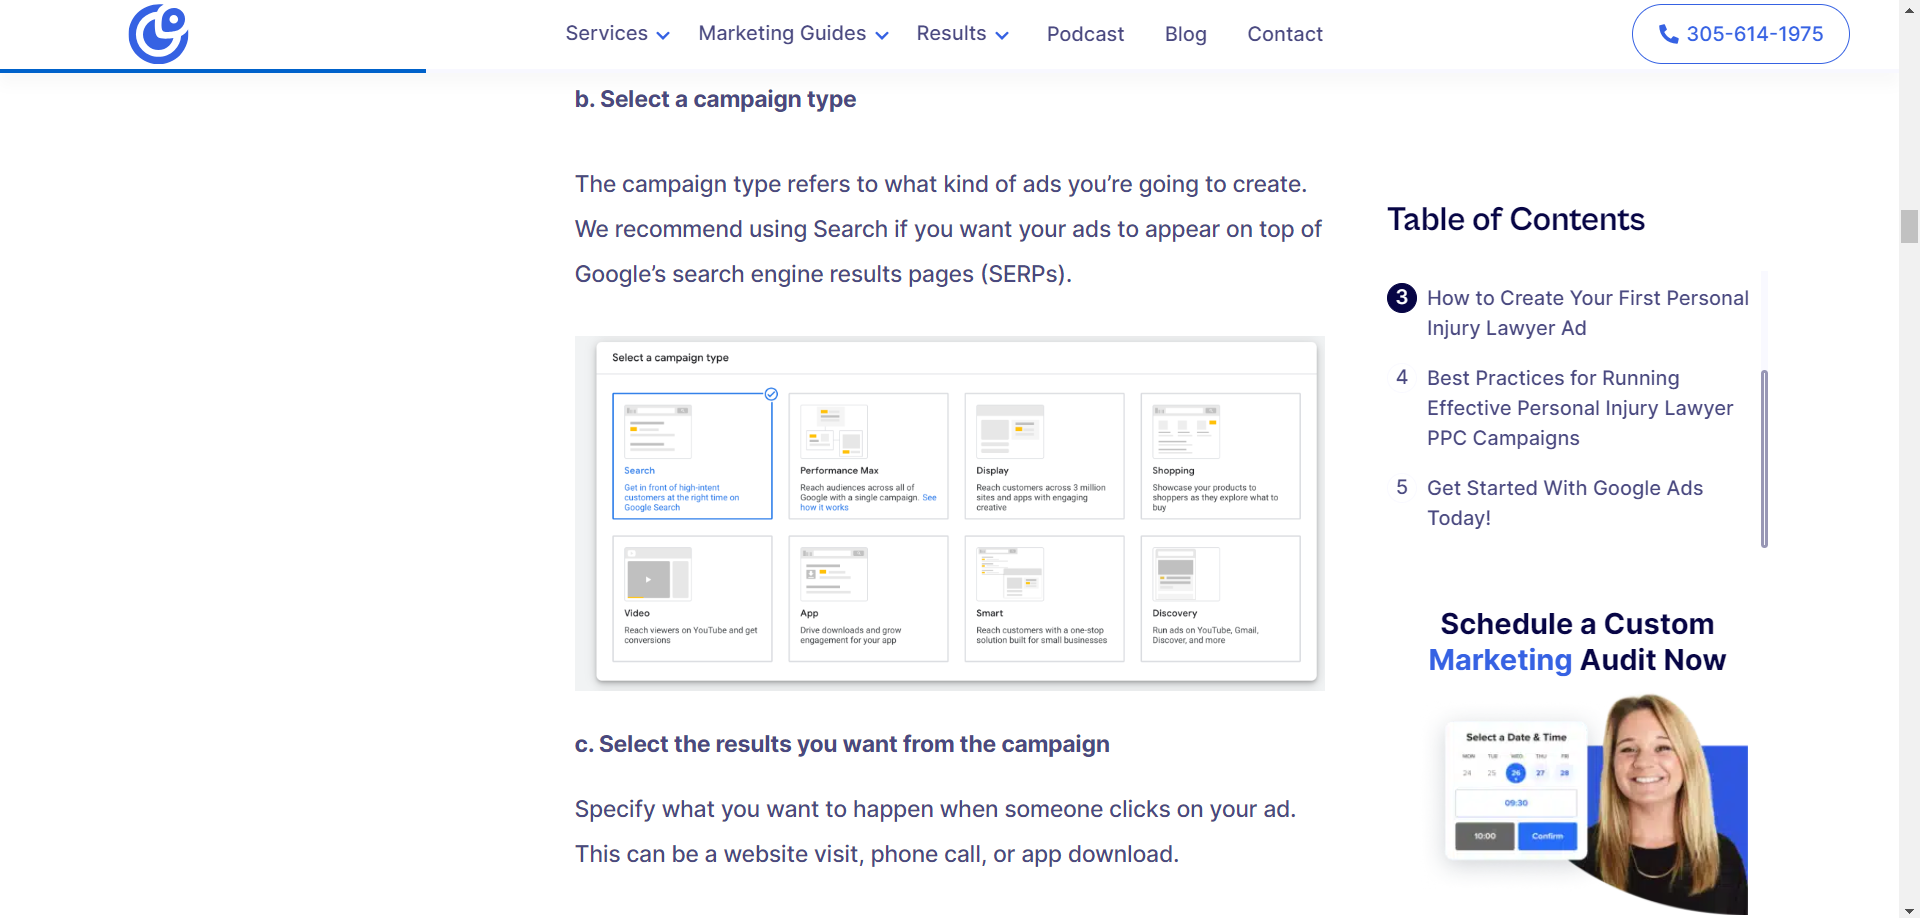Click the phone handset icon
Viewport: 1920px width, 918px height.
point(1668,34)
